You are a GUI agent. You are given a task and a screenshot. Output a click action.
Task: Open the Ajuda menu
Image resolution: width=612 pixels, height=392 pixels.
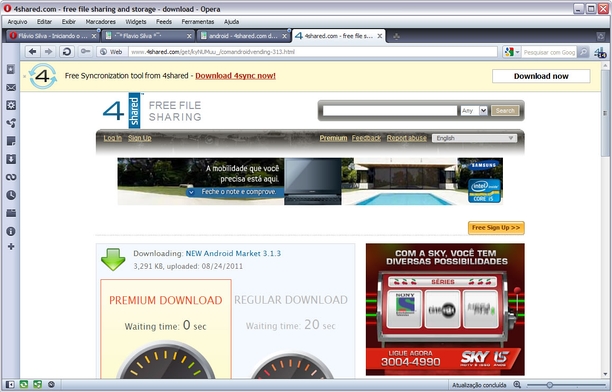pos(231,22)
